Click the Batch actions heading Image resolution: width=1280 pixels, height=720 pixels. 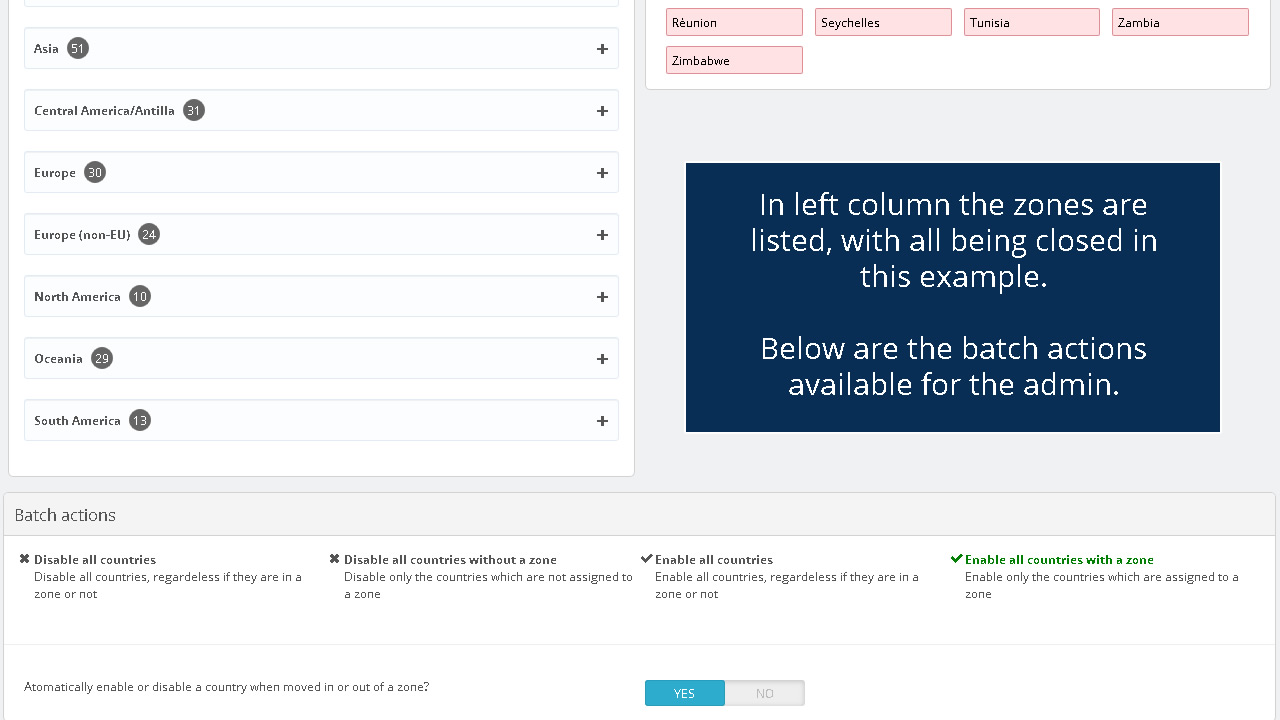tap(65, 515)
